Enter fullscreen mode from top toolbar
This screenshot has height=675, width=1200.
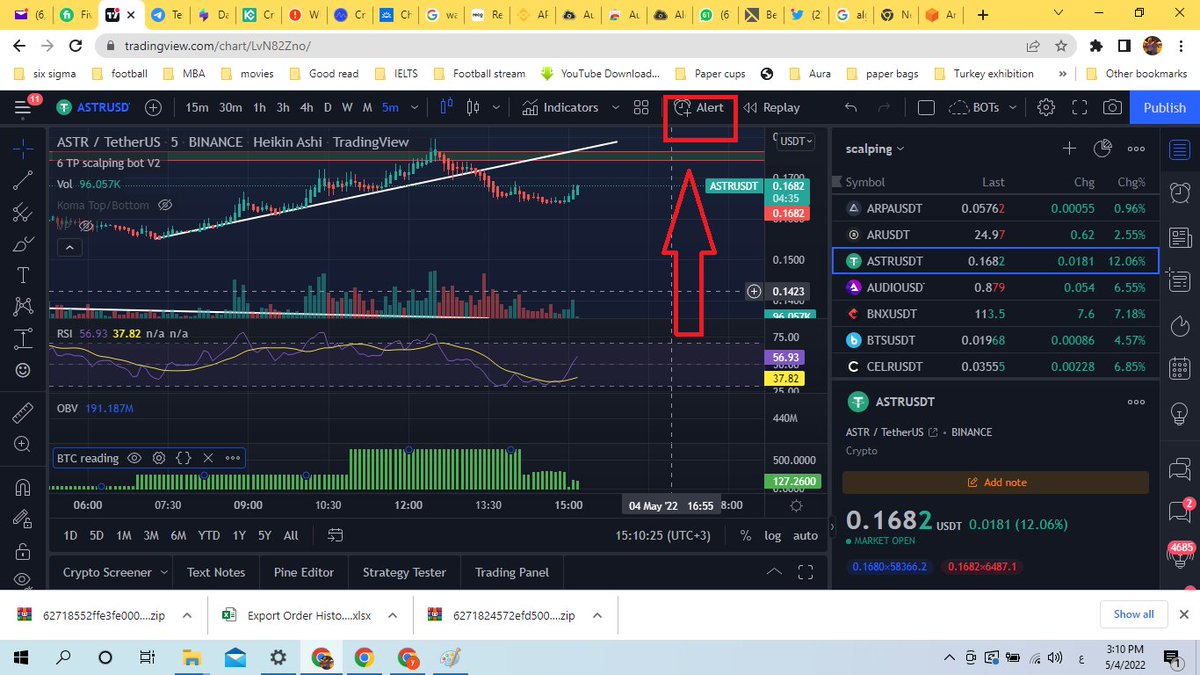(1079, 107)
